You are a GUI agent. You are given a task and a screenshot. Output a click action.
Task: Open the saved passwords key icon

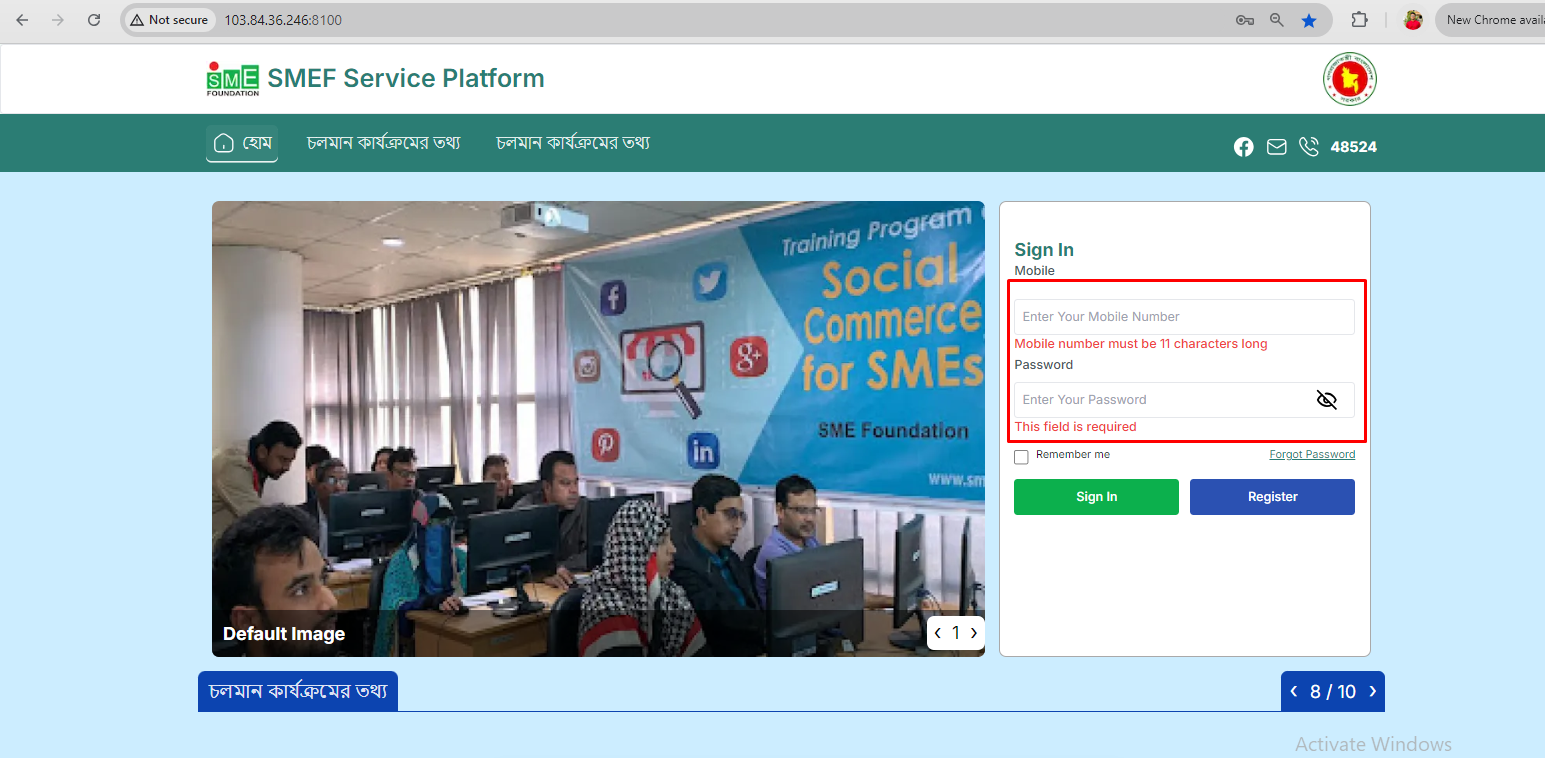1245,20
